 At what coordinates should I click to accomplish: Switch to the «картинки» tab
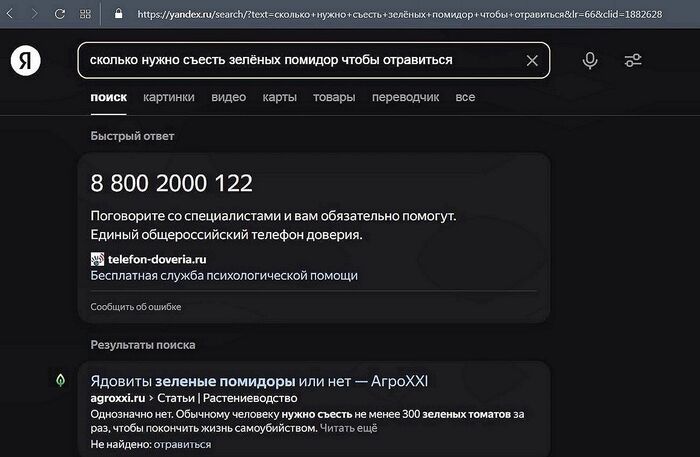point(169,97)
